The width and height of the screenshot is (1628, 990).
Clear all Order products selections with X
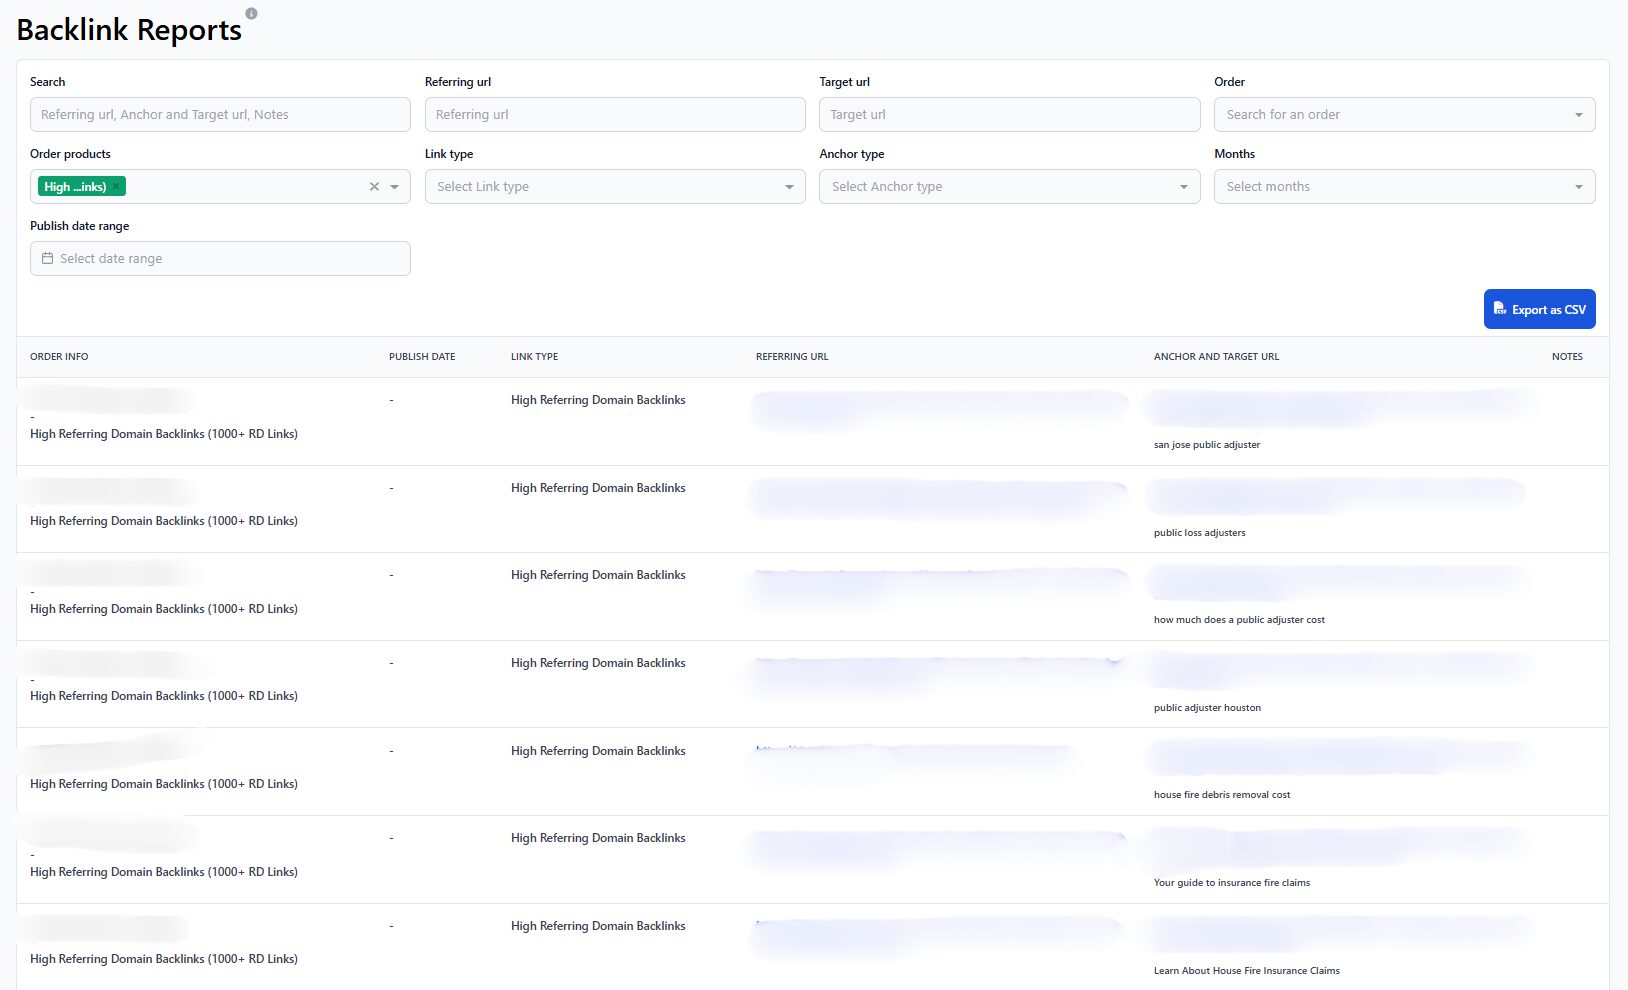click(x=374, y=187)
